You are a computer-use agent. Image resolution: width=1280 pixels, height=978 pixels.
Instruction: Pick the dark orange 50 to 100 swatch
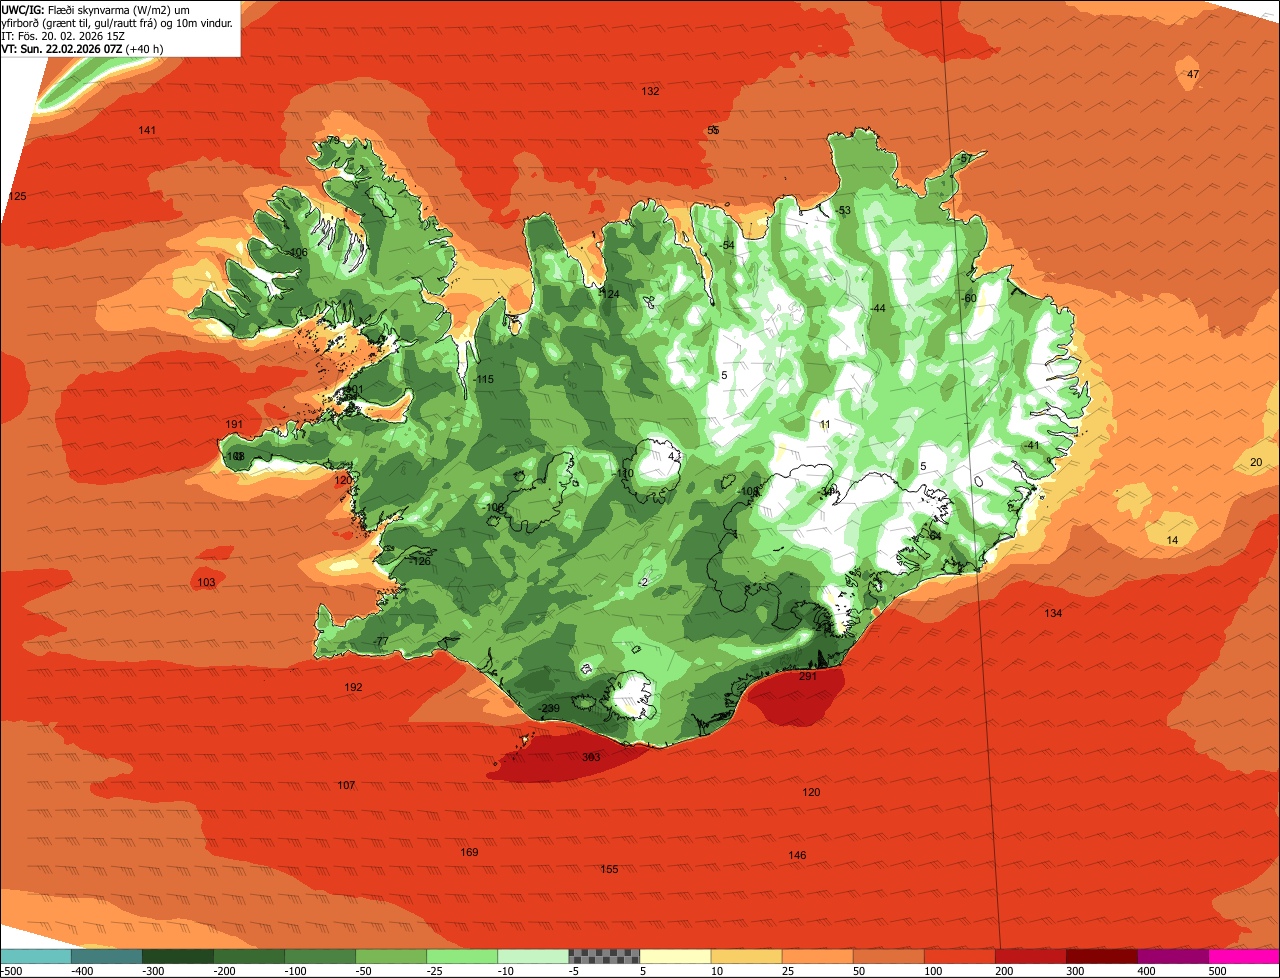point(888,956)
